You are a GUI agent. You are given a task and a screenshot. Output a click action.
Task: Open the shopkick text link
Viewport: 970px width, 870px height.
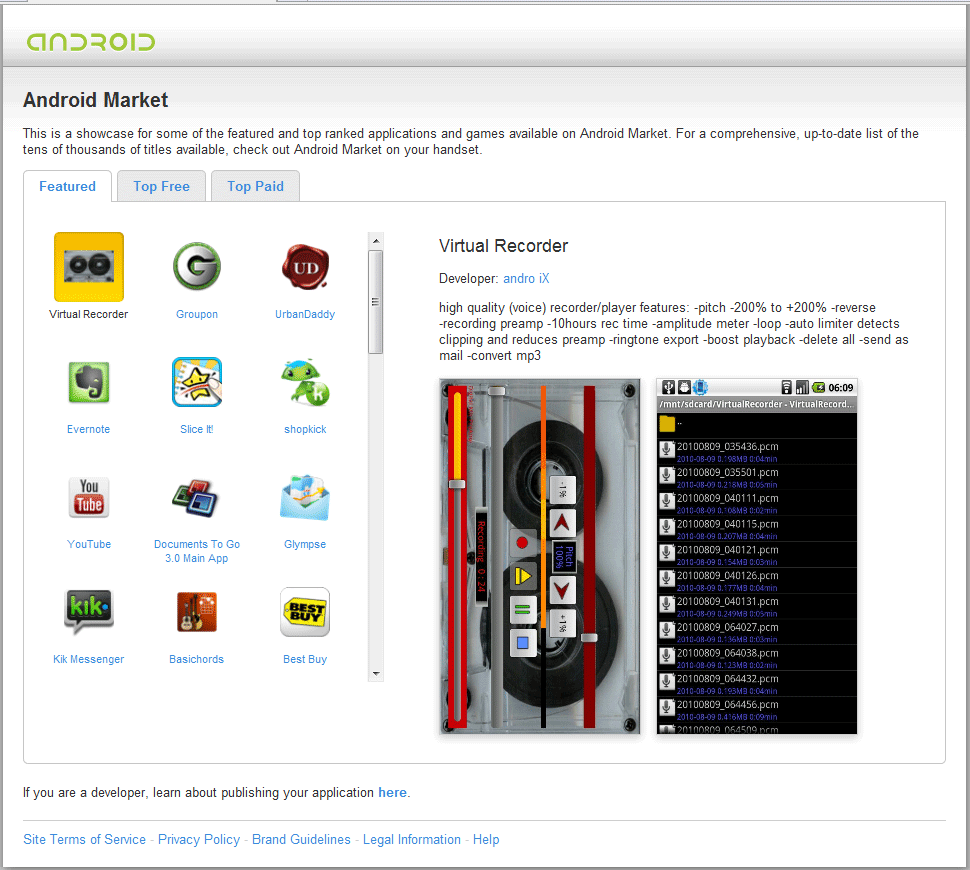pyautogui.click(x=305, y=429)
